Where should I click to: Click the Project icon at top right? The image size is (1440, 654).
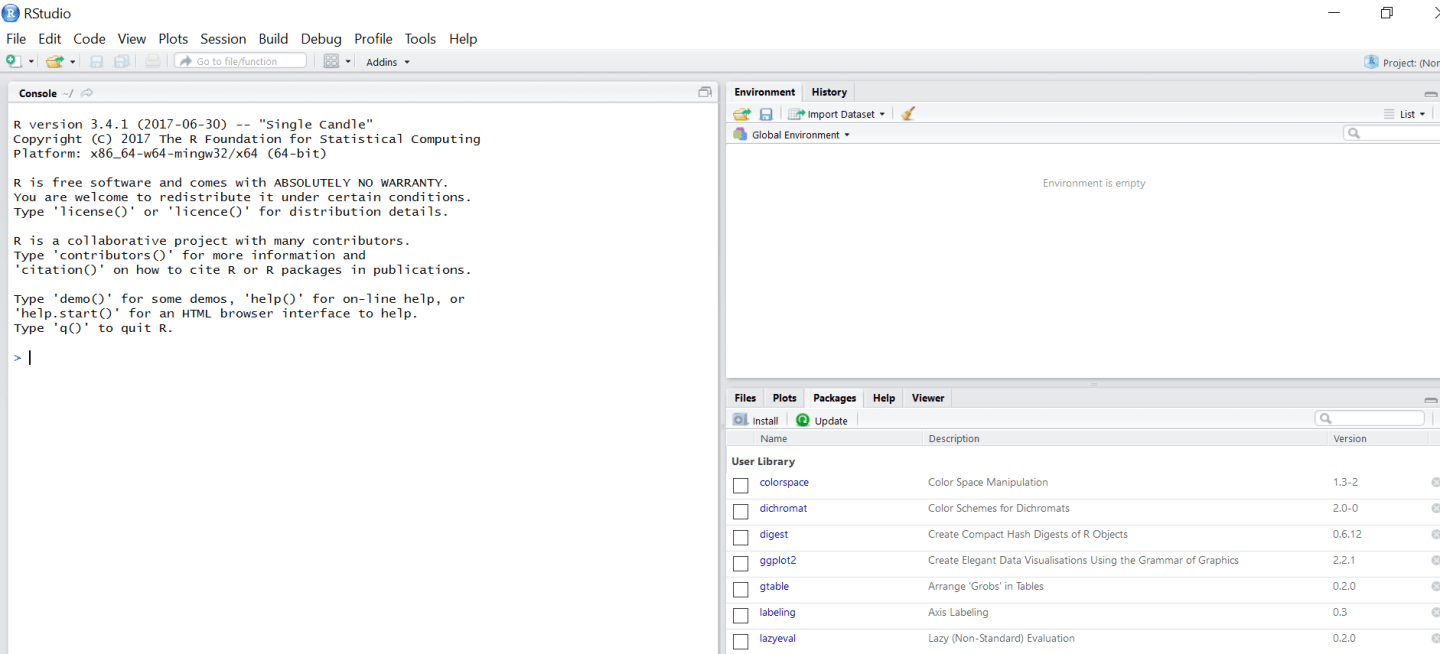point(1371,62)
